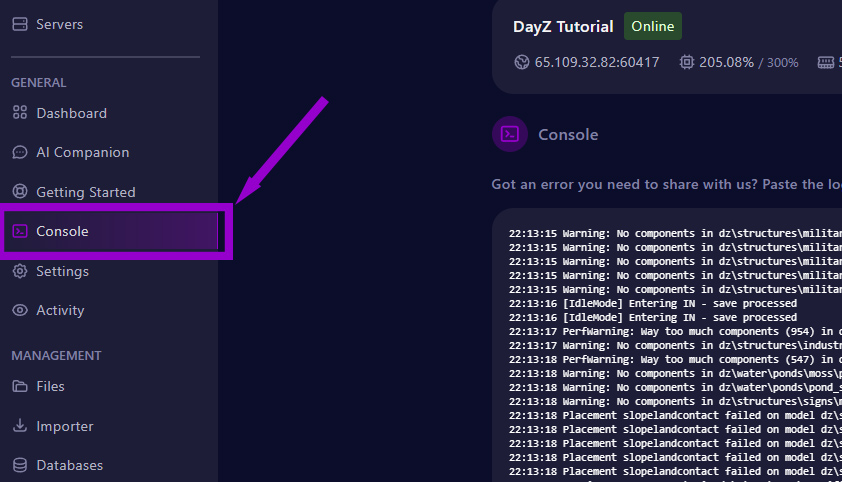Open the Importer page

[64, 426]
